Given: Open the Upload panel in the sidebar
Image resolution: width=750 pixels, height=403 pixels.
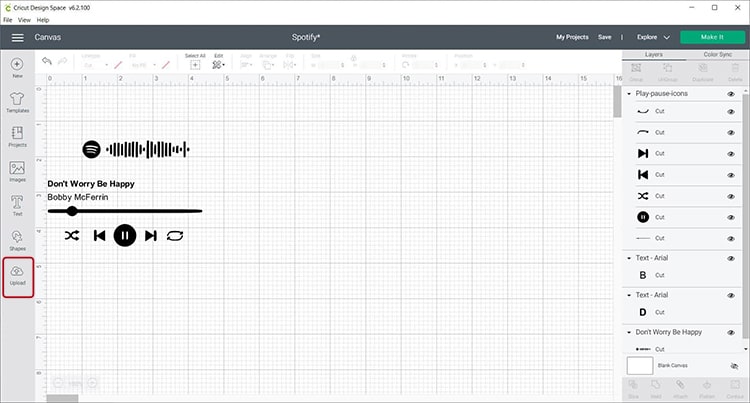Looking at the screenshot, I should (17, 277).
